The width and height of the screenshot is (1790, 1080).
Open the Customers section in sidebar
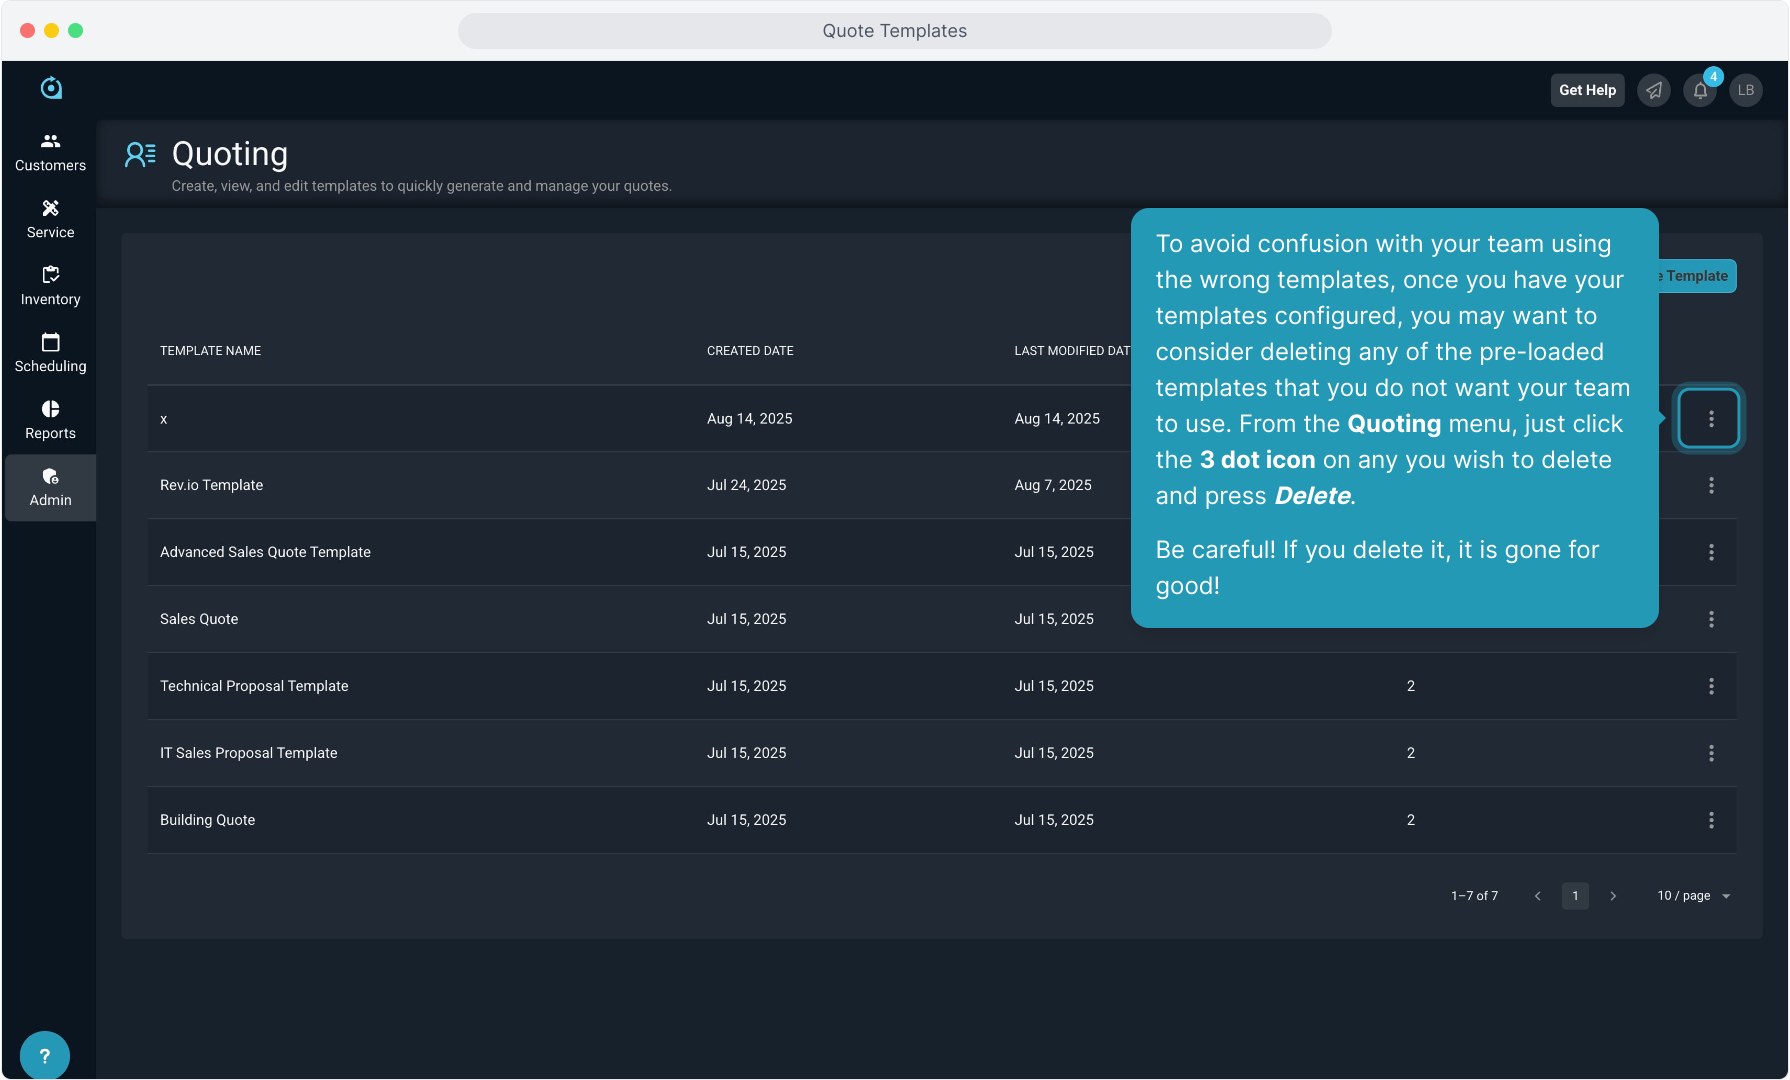50,152
